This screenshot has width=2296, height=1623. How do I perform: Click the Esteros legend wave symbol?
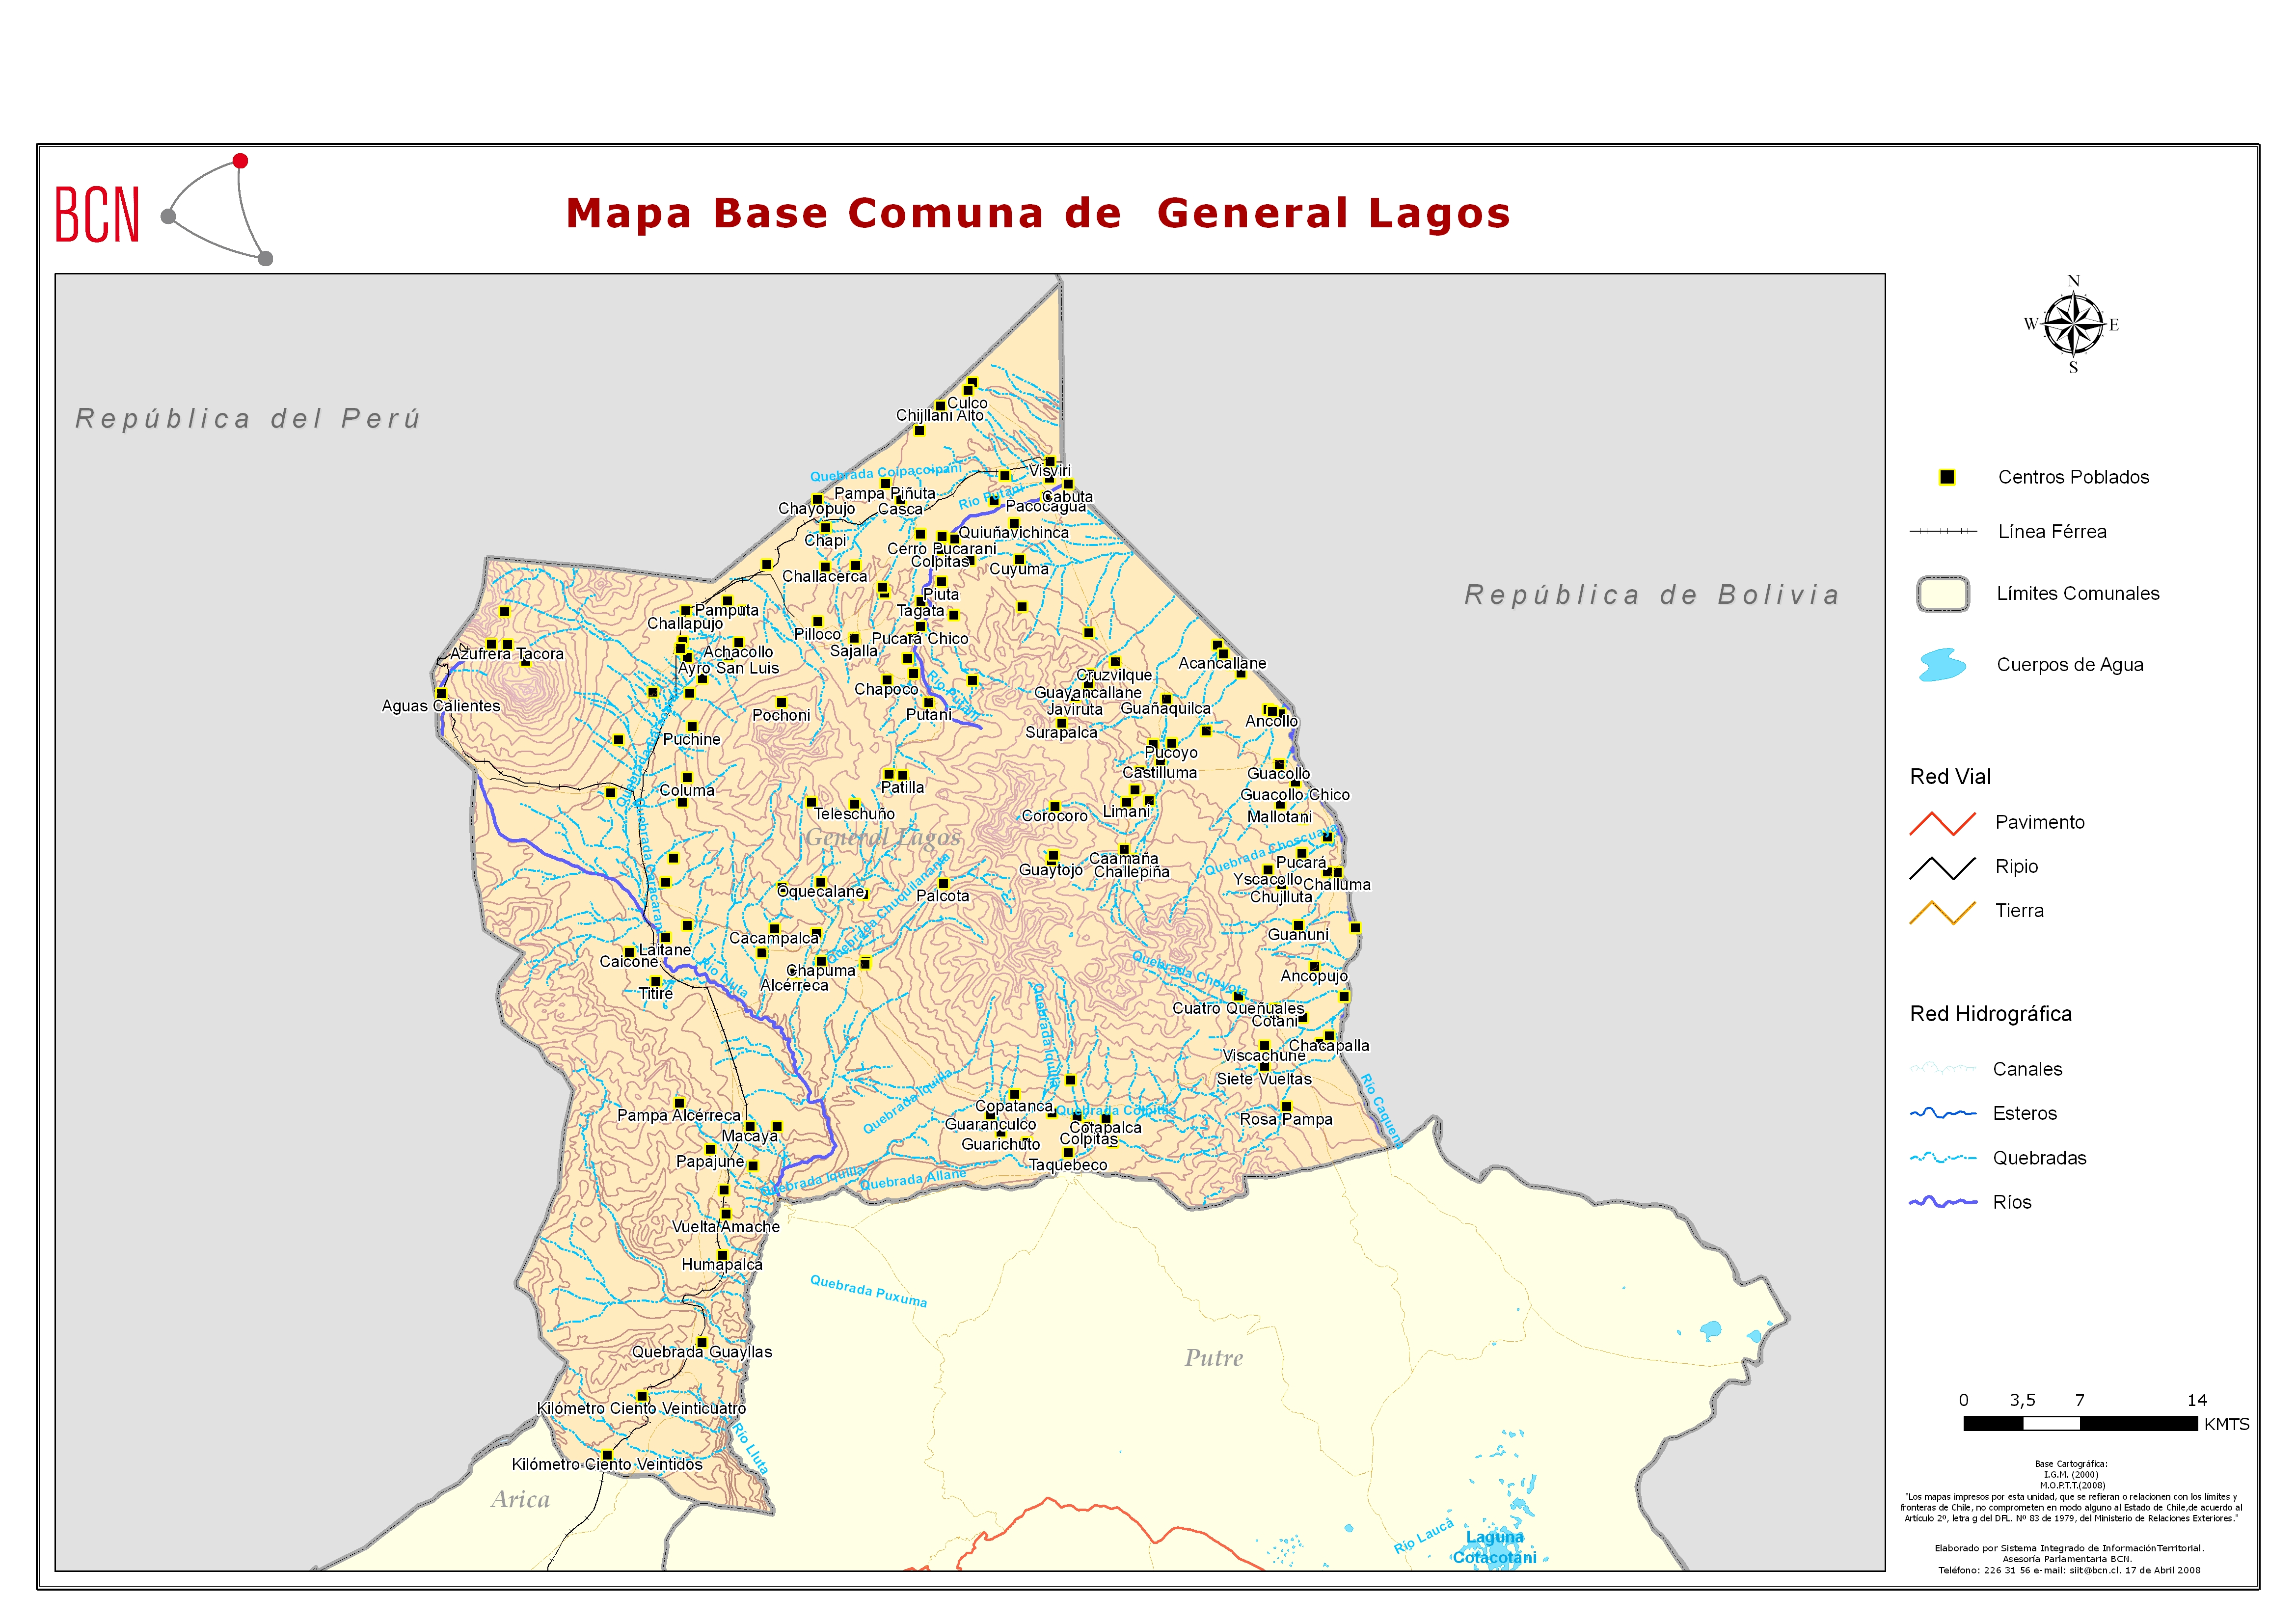pyautogui.click(x=1942, y=1113)
